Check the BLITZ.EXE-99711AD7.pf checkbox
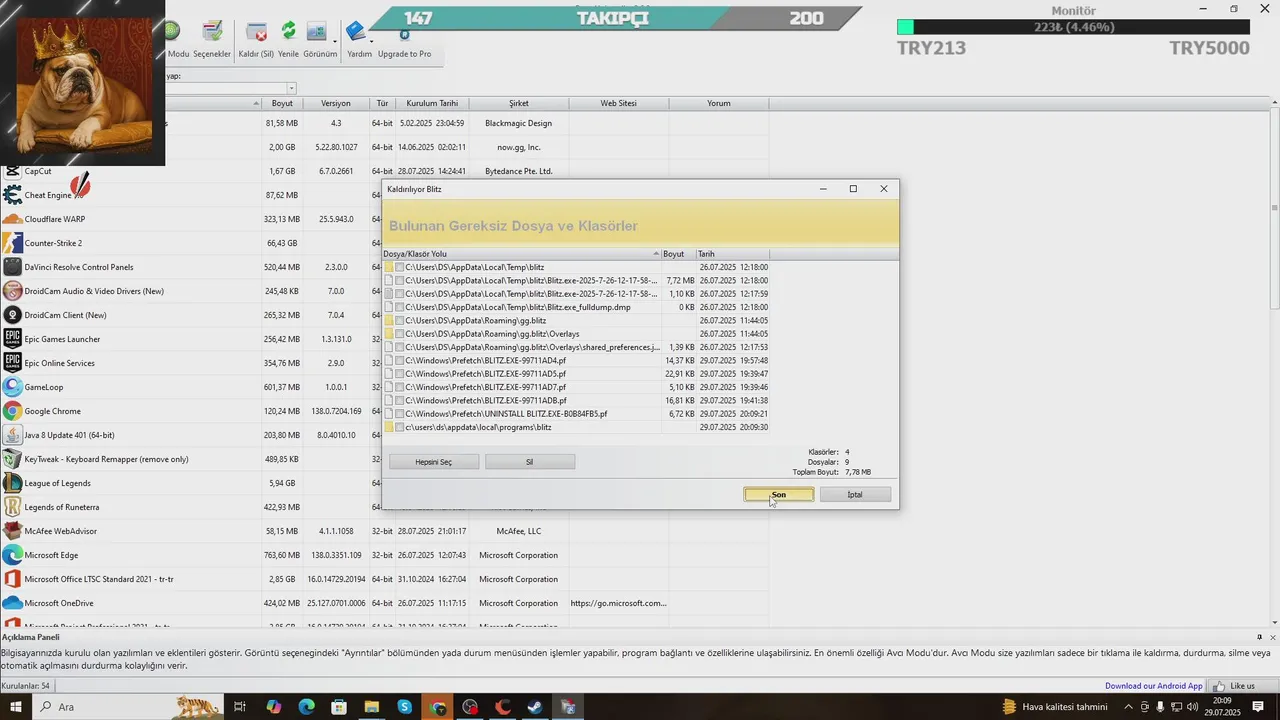The width and height of the screenshot is (1280, 720). click(400, 387)
